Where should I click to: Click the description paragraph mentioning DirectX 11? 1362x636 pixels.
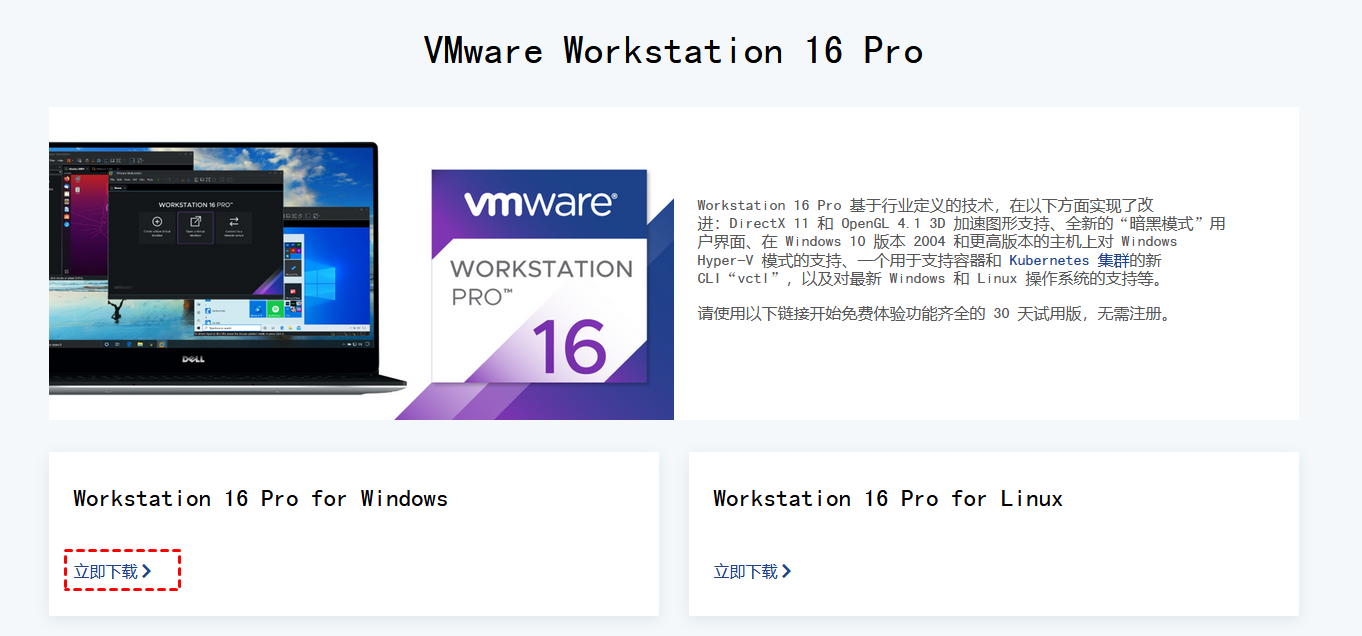(961, 242)
